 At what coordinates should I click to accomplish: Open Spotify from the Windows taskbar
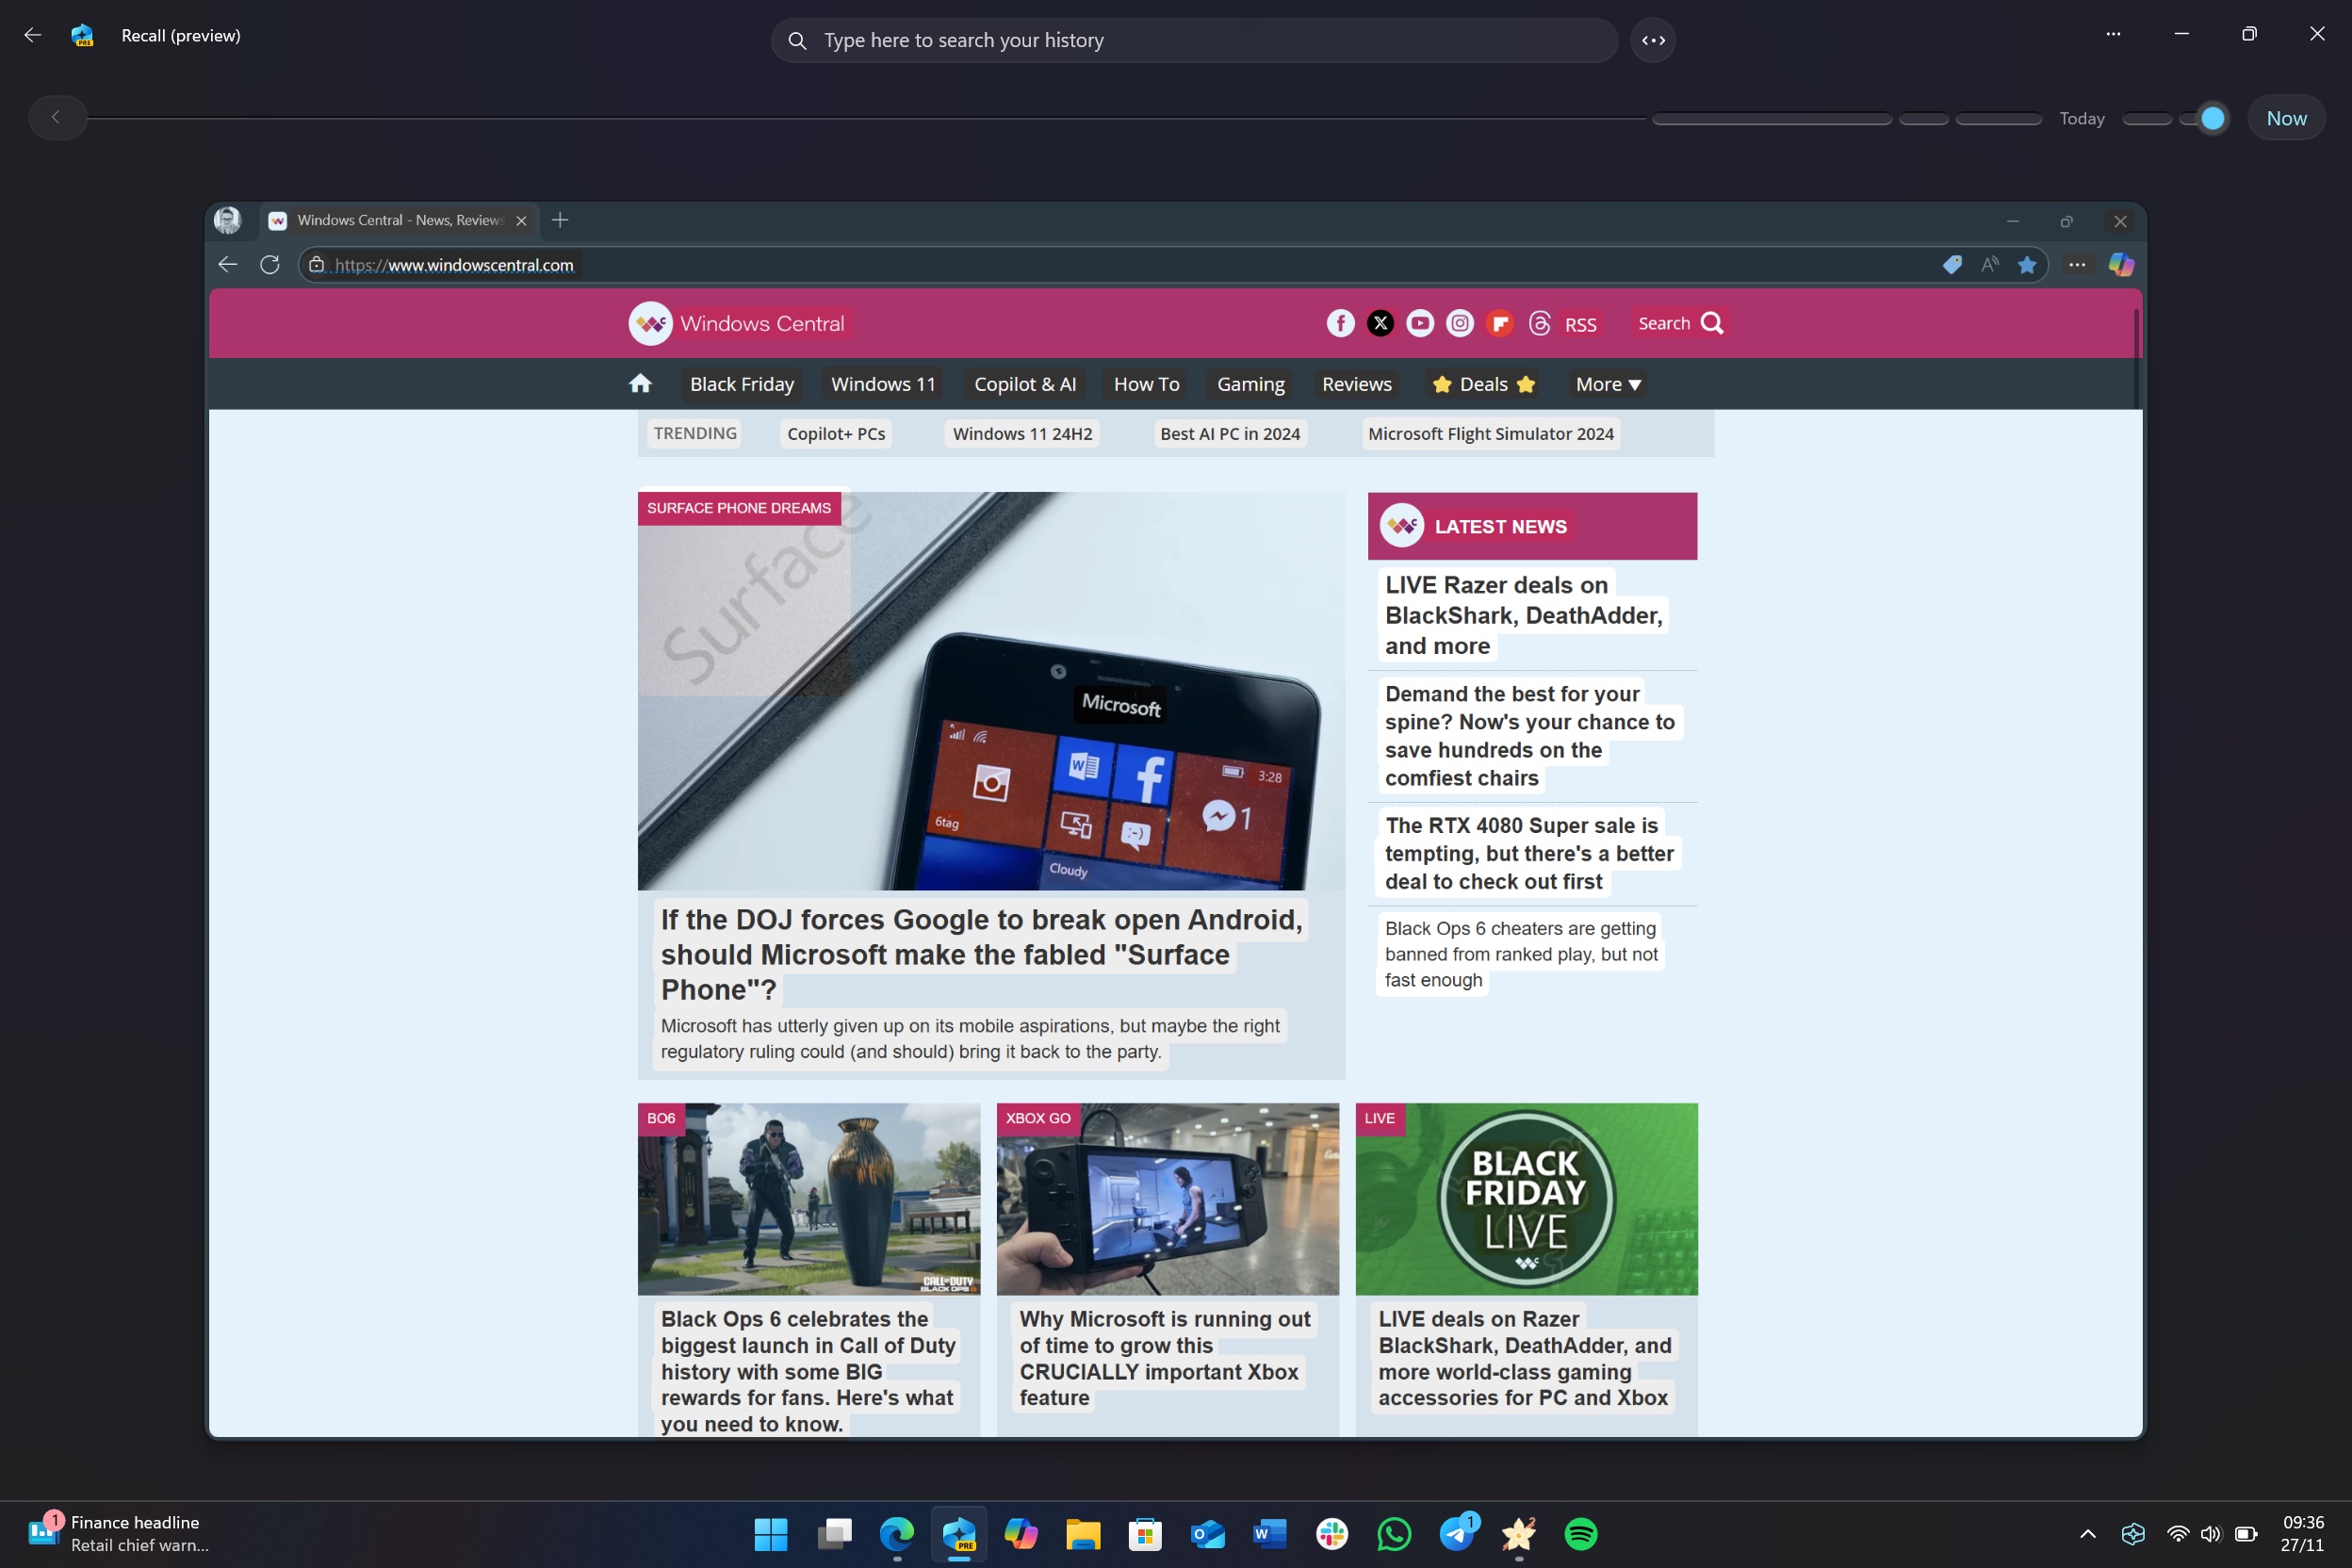pyautogui.click(x=1582, y=1533)
